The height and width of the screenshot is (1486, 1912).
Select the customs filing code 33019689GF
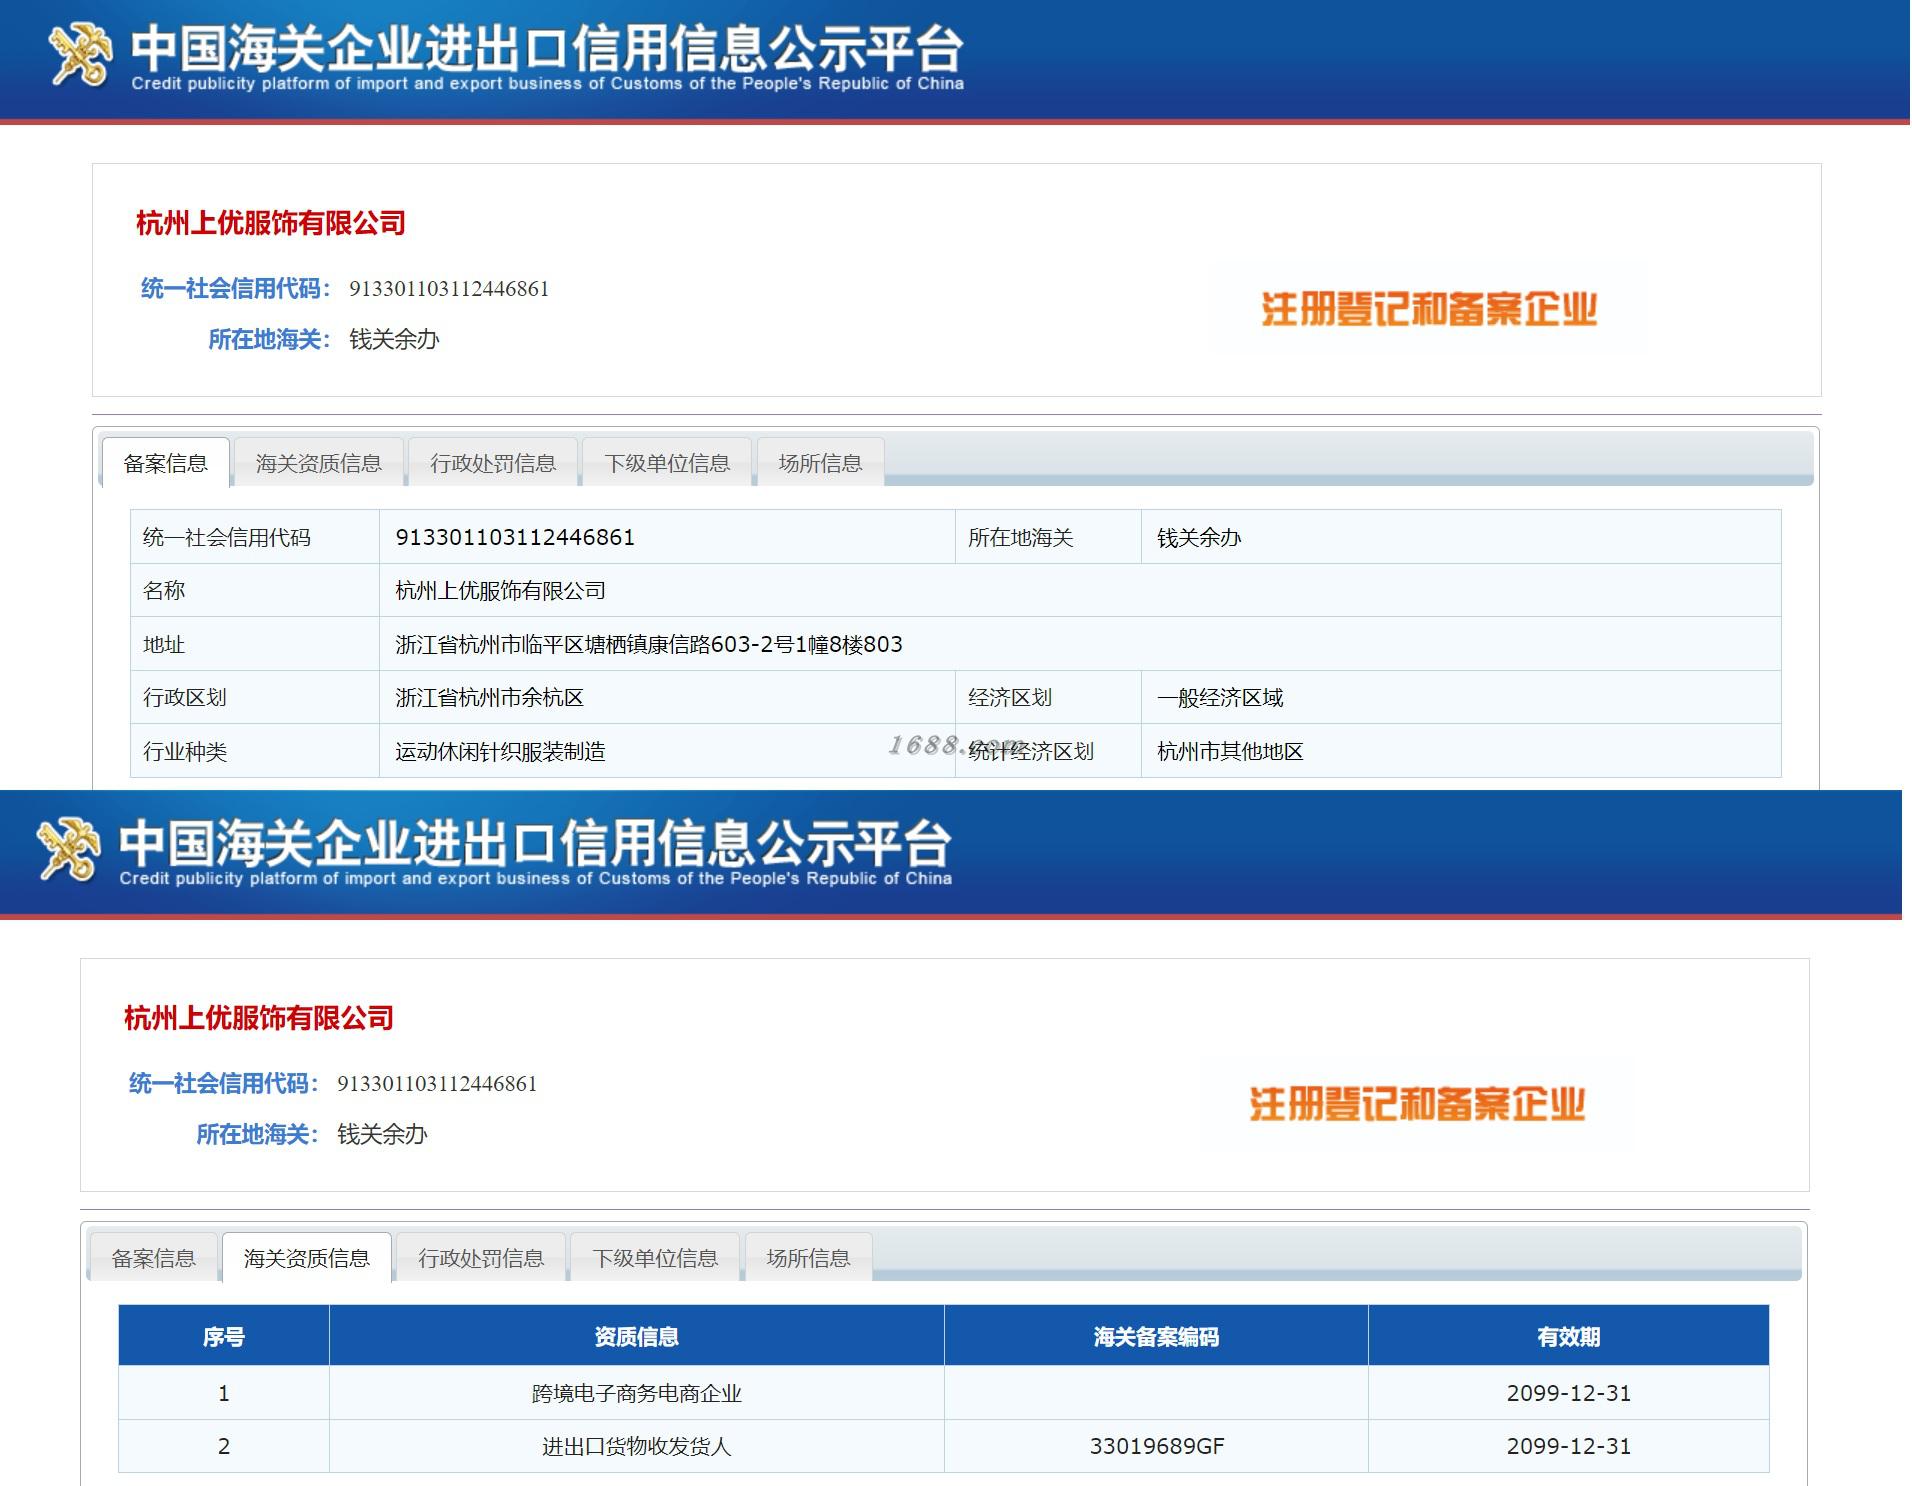pos(1157,1446)
